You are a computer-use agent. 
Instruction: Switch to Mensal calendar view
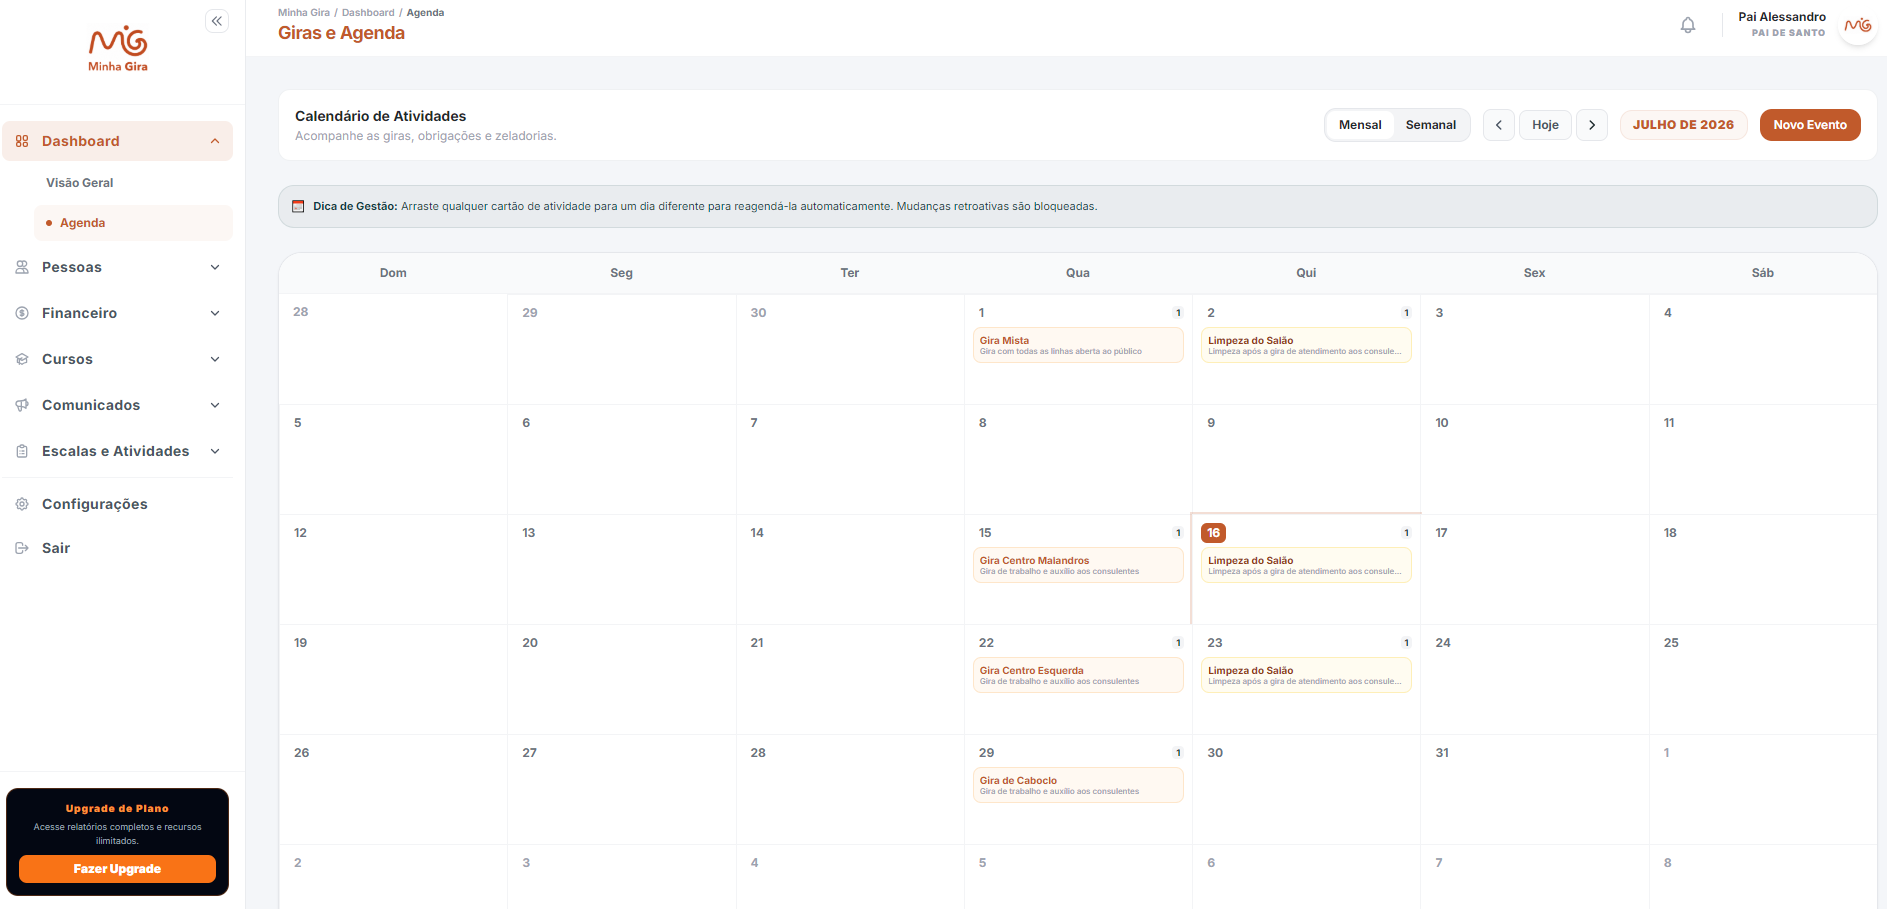1360,125
